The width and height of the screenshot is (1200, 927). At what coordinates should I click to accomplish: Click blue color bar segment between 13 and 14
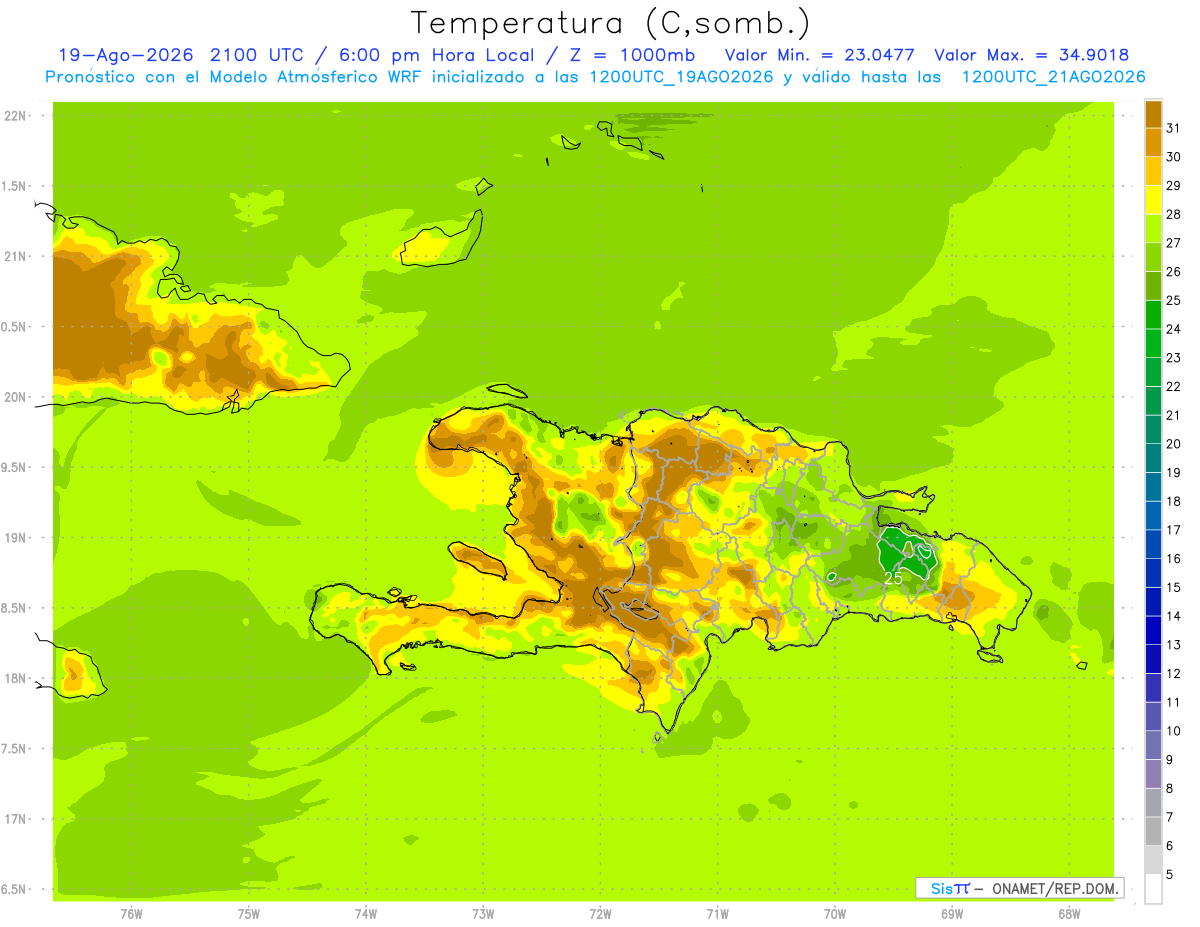point(1153,630)
